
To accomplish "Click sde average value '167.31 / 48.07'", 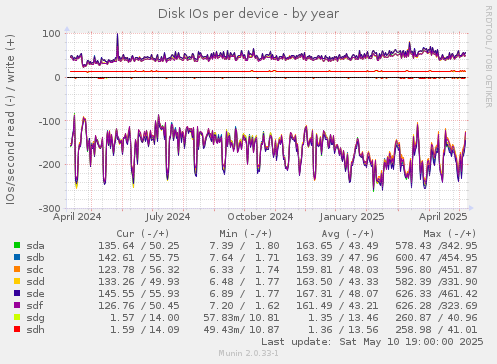I will 337,294.
